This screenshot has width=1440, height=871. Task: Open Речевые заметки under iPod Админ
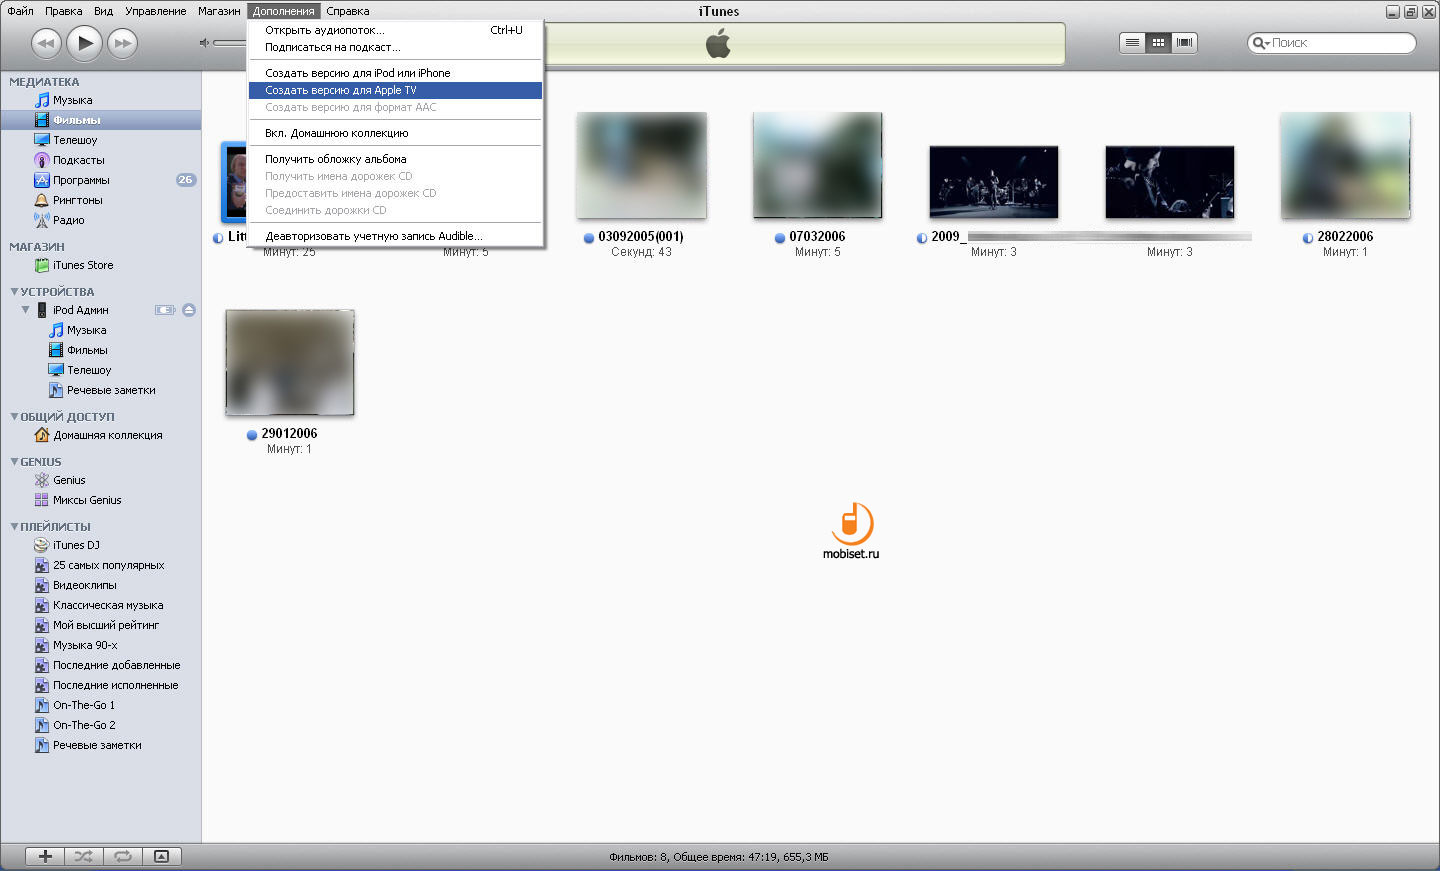111,390
